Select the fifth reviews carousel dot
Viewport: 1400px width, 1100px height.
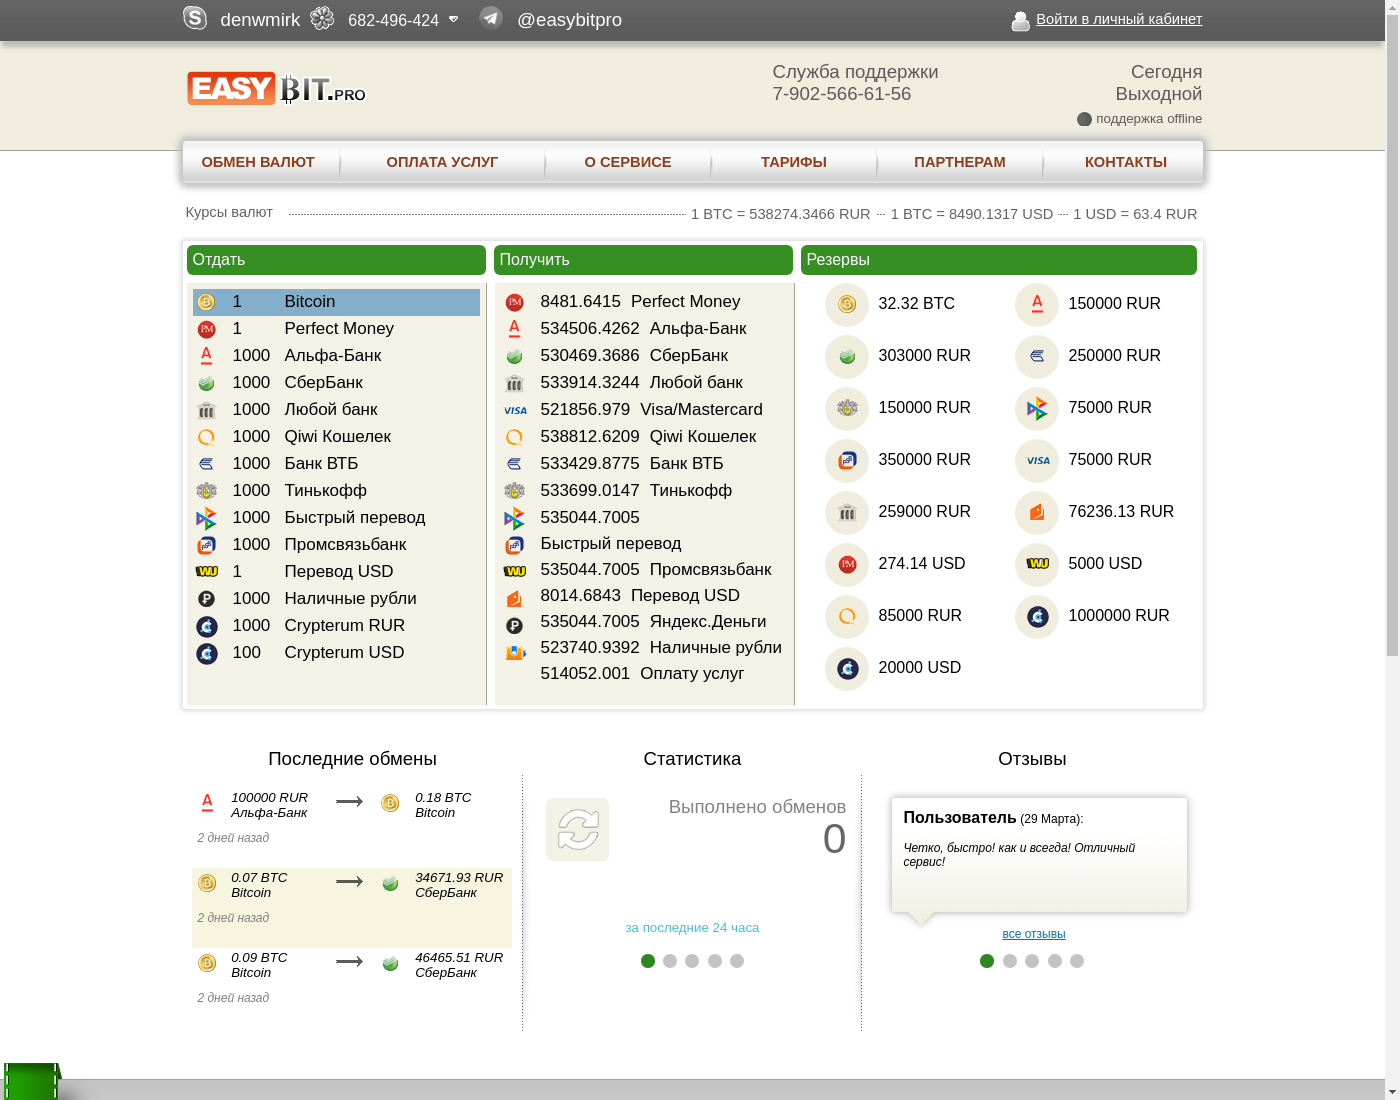(1077, 961)
